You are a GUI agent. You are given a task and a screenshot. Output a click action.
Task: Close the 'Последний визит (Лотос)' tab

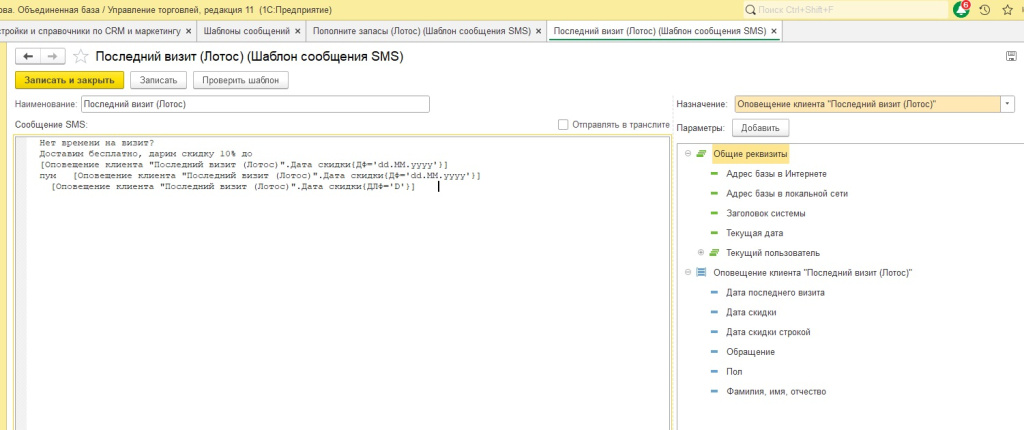coord(773,31)
